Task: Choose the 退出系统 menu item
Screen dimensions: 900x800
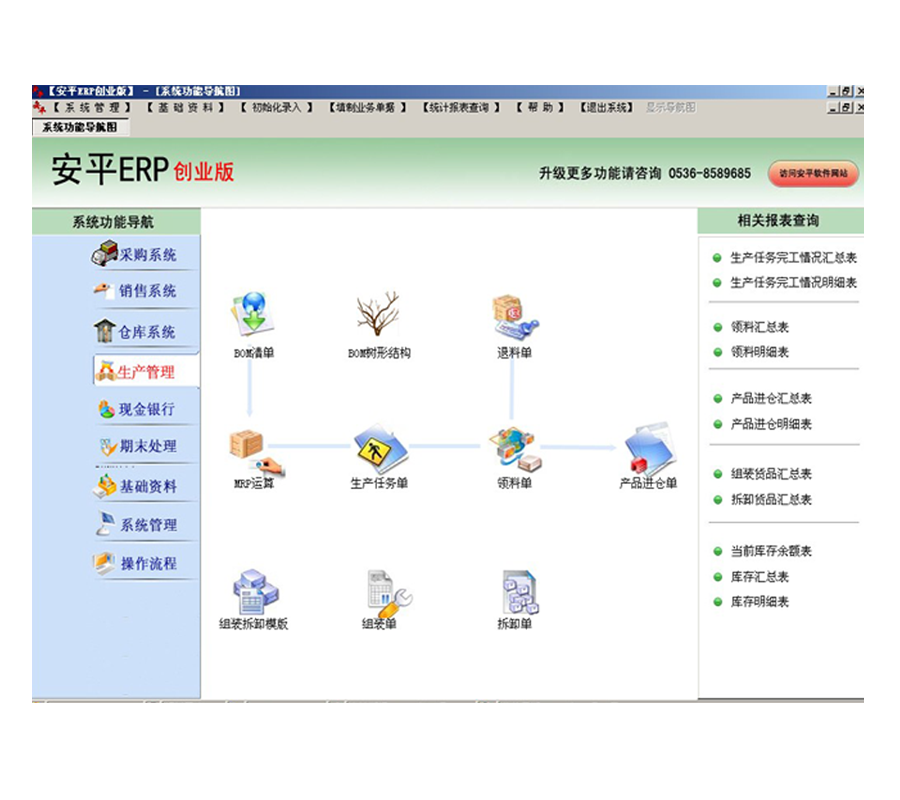Action: pos(606,107)
